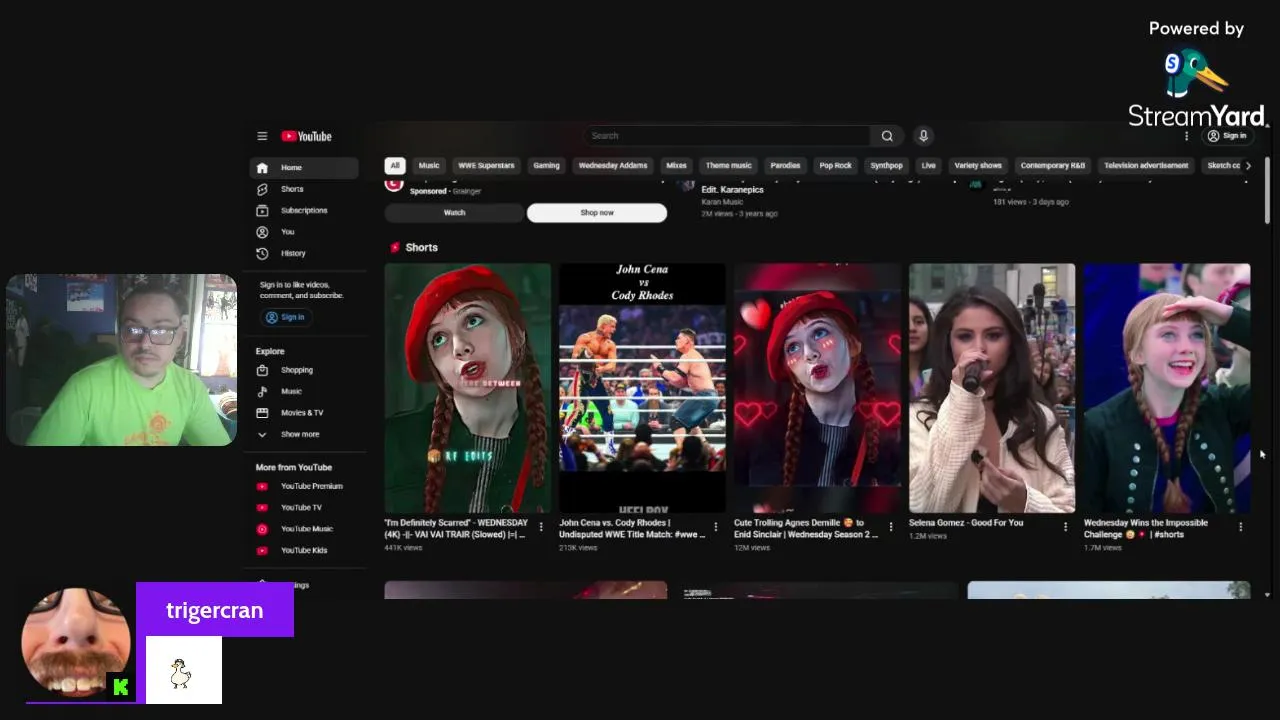The height and width of the screenshot is (720, 1280).
Task: Click the trigercran name banner
Action: 215,610
